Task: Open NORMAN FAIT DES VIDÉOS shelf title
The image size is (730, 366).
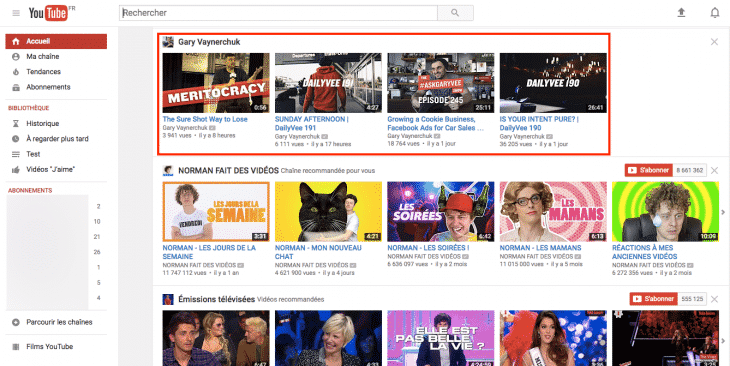Action: 228,170
